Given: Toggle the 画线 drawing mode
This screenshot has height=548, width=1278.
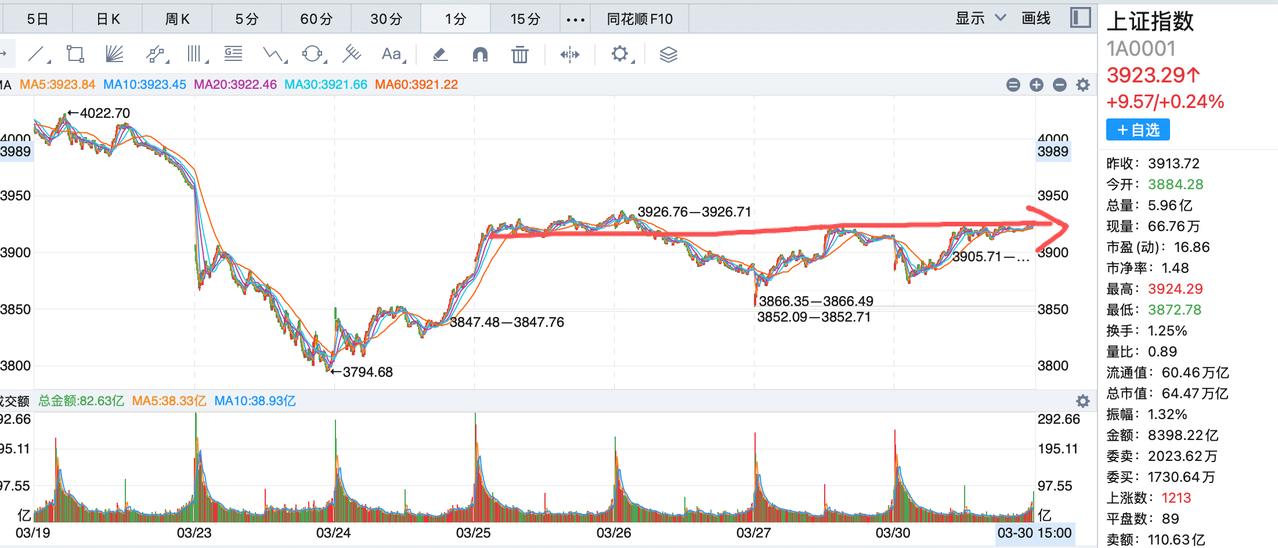Looking at the screenshot, I should tap(1036, 19).
